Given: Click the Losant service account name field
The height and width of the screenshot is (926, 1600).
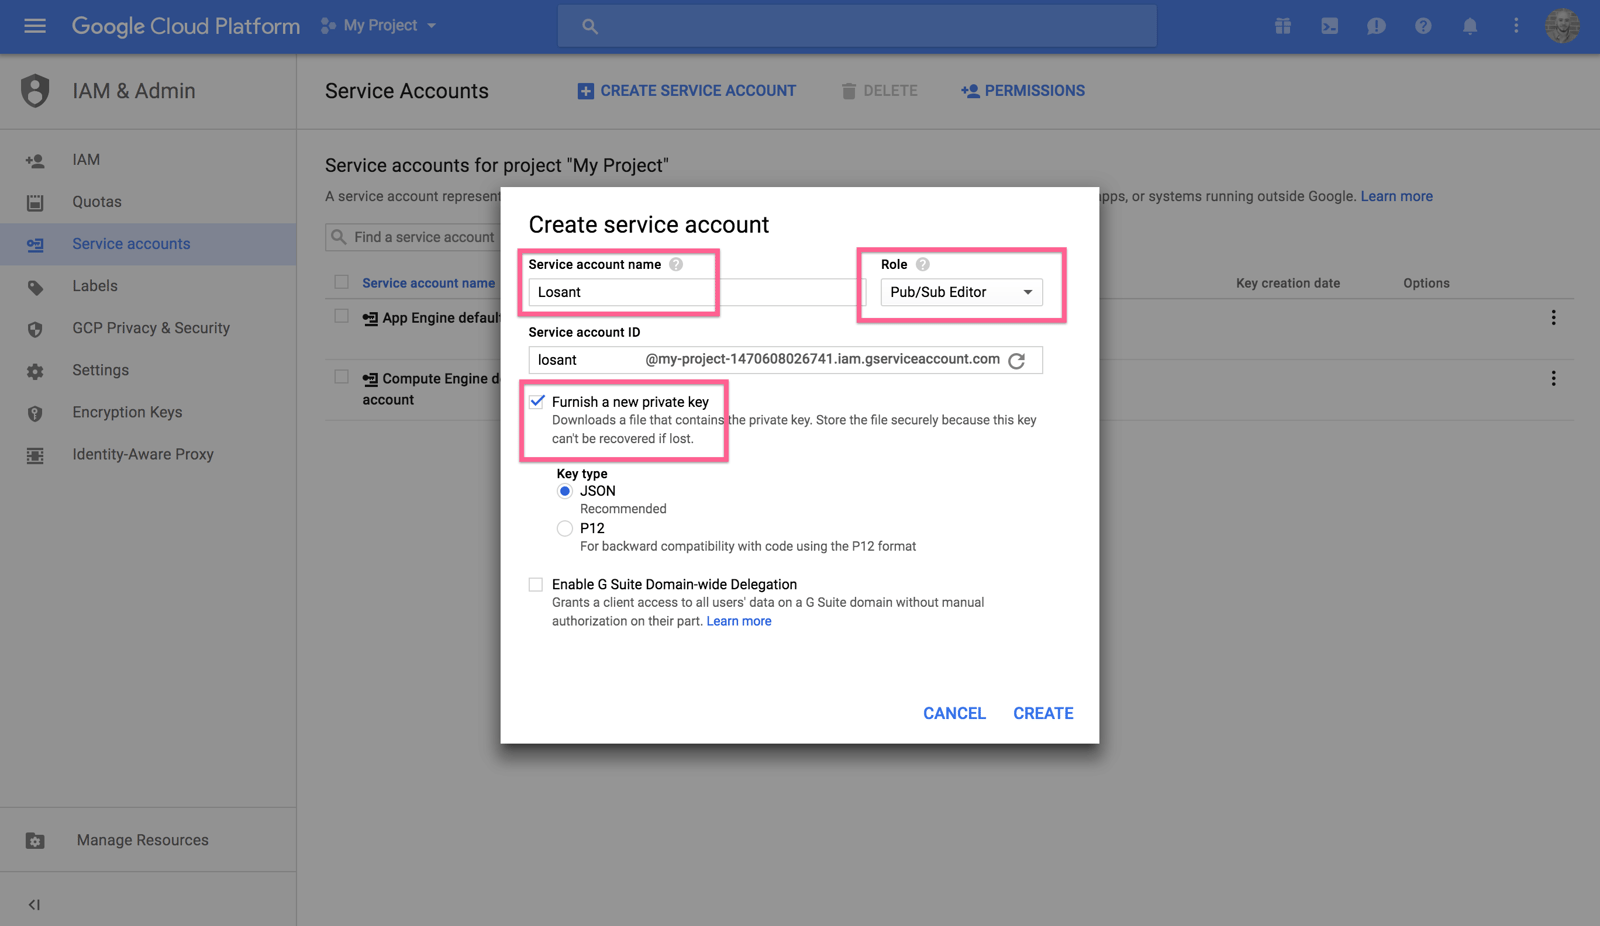Looking at the screenshot, I should click(x=619, y=292).
